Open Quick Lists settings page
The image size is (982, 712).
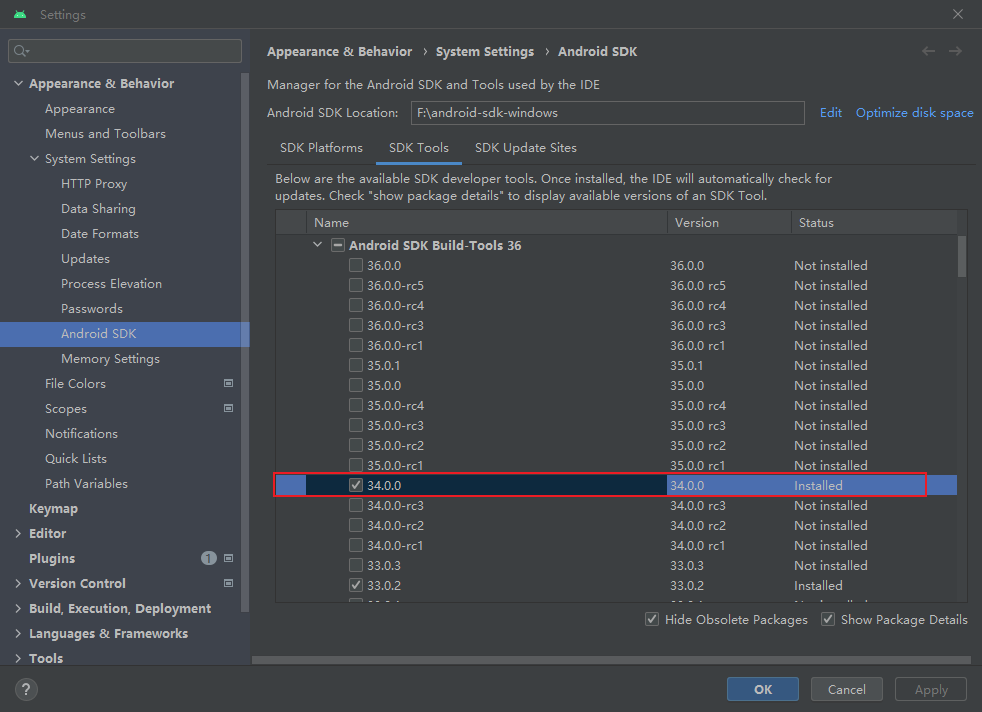(76, 458)
